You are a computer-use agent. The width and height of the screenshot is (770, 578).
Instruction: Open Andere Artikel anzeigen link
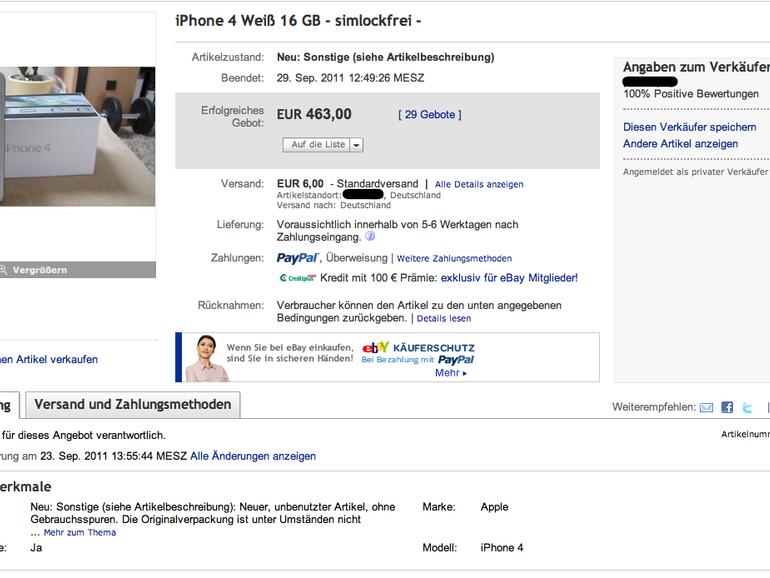click(680, 144)
